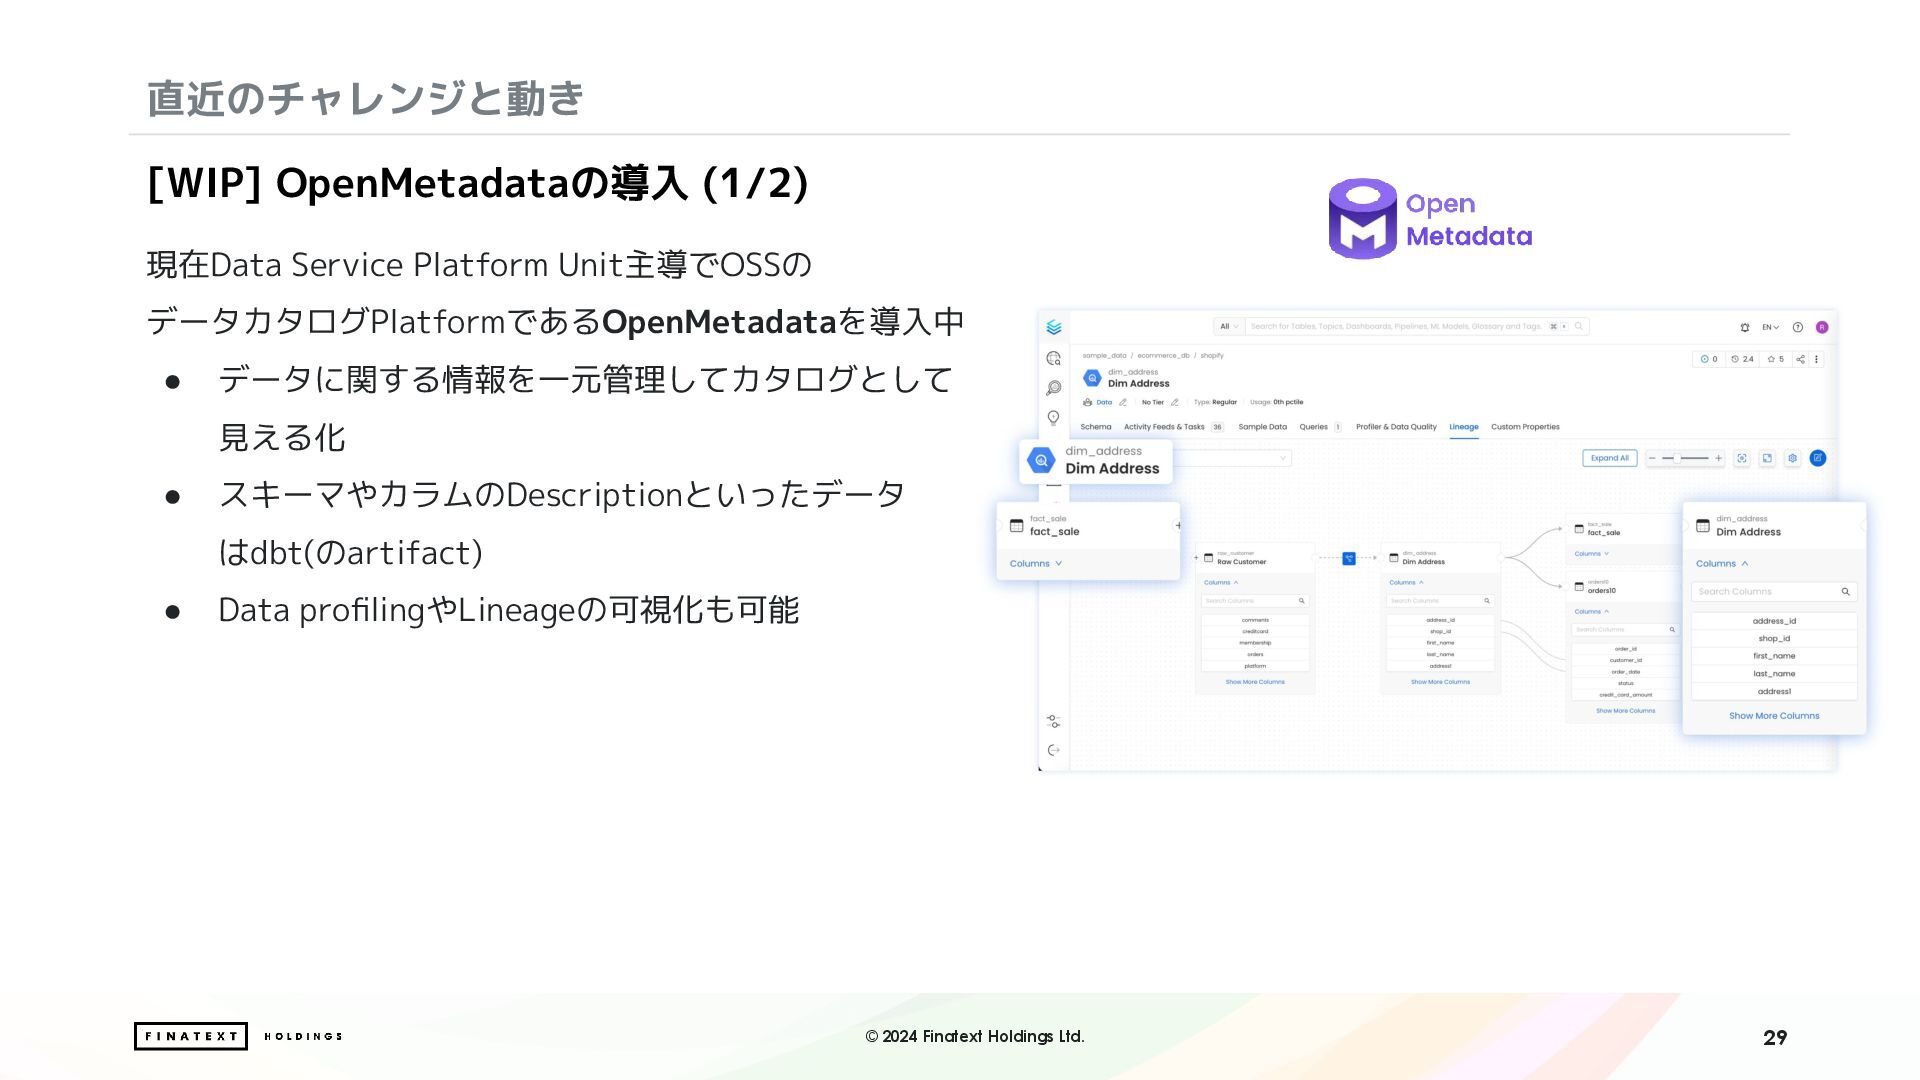Image resolution: width=1920 pixels, height=1080 pixels.
Task: Click the Raw Customer node title
Action: point(1241,562)
